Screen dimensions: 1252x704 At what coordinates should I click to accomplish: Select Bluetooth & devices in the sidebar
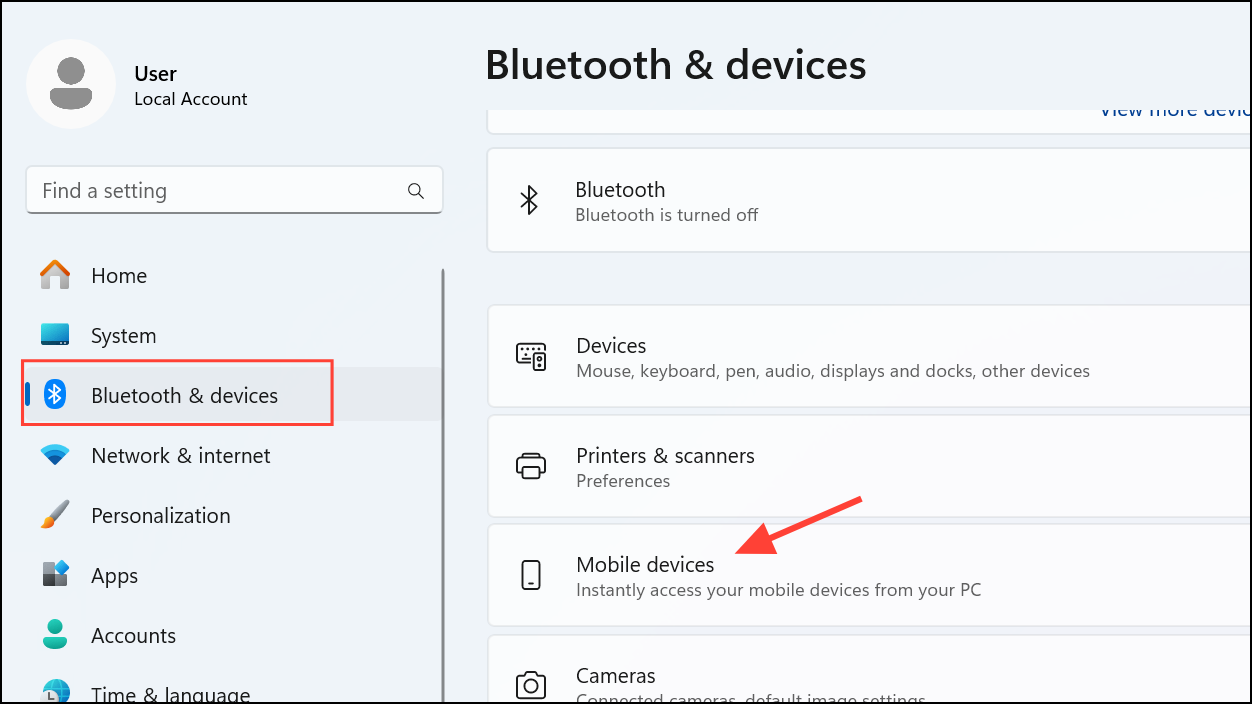(184, 395)
